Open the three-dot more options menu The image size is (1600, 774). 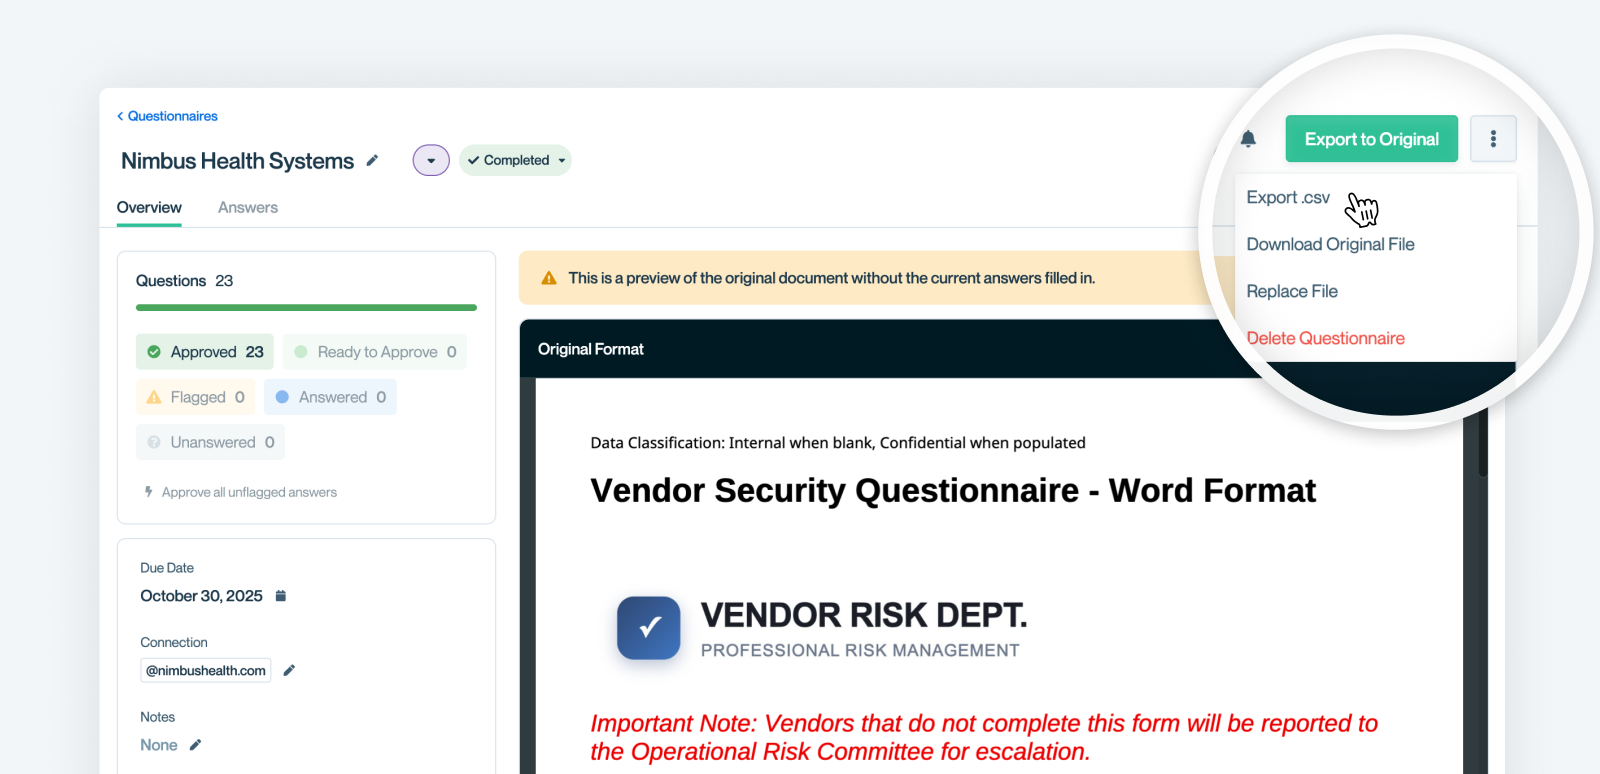(1493, 139)
